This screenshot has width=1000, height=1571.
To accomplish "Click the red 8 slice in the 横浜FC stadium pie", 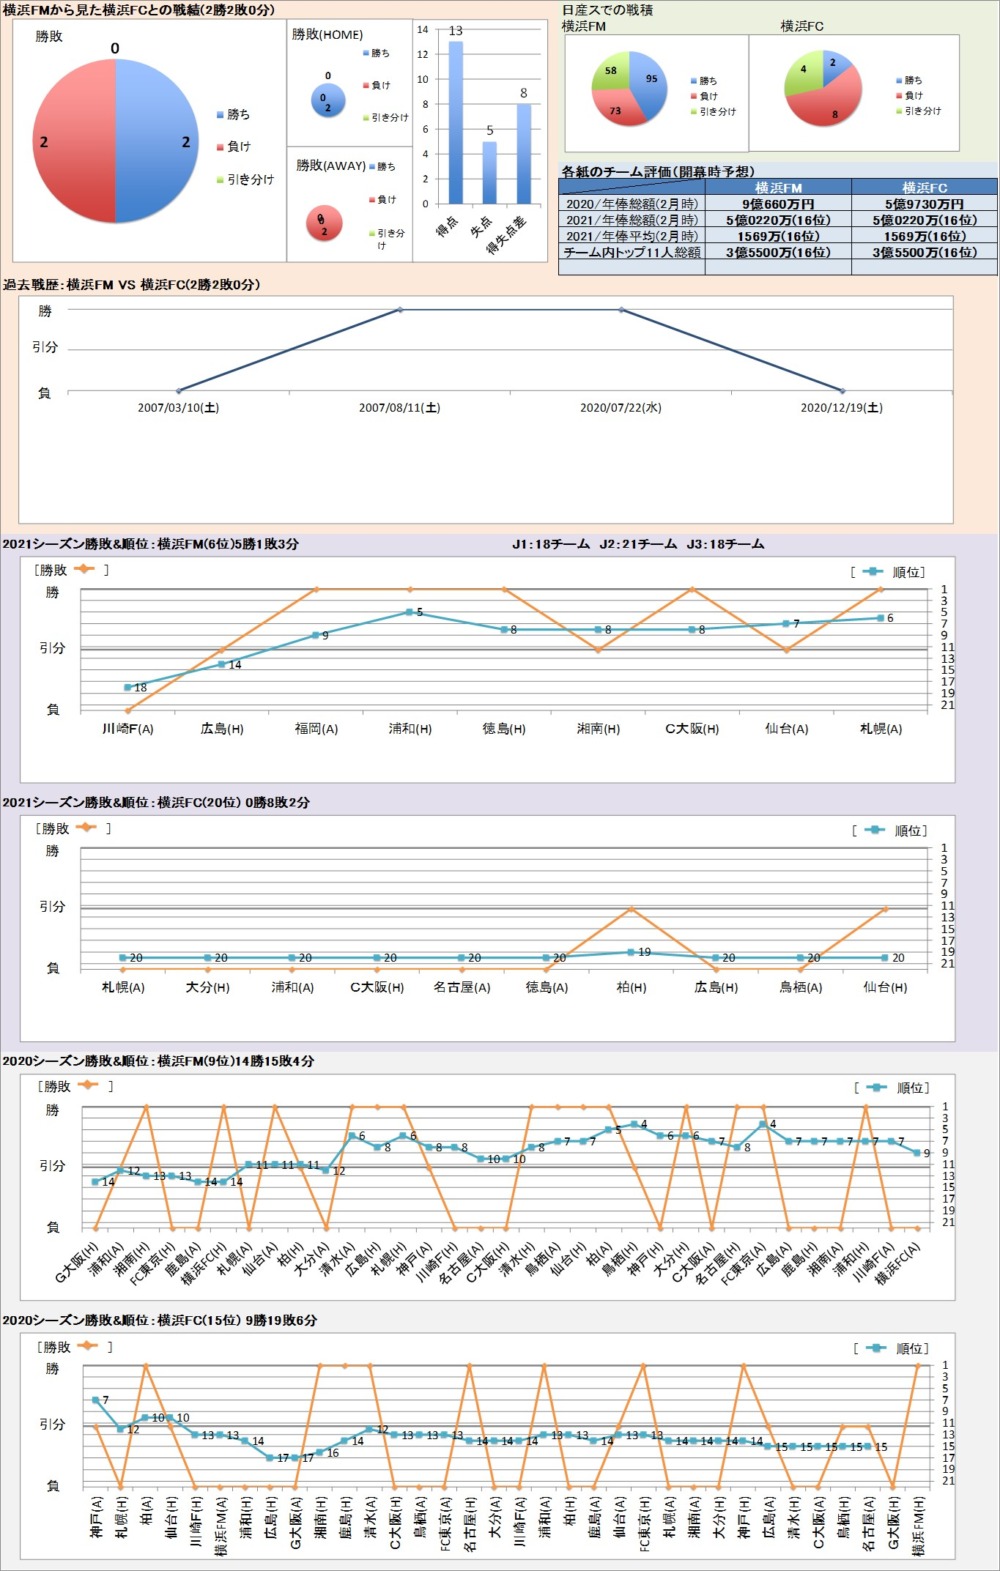I will 828,102.
